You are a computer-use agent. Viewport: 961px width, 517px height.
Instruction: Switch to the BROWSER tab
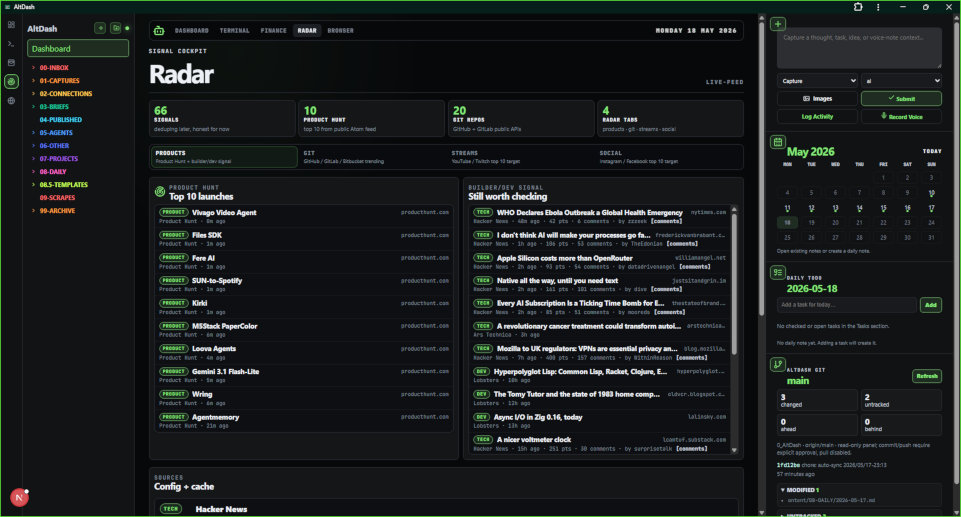[x=340, y=31]
